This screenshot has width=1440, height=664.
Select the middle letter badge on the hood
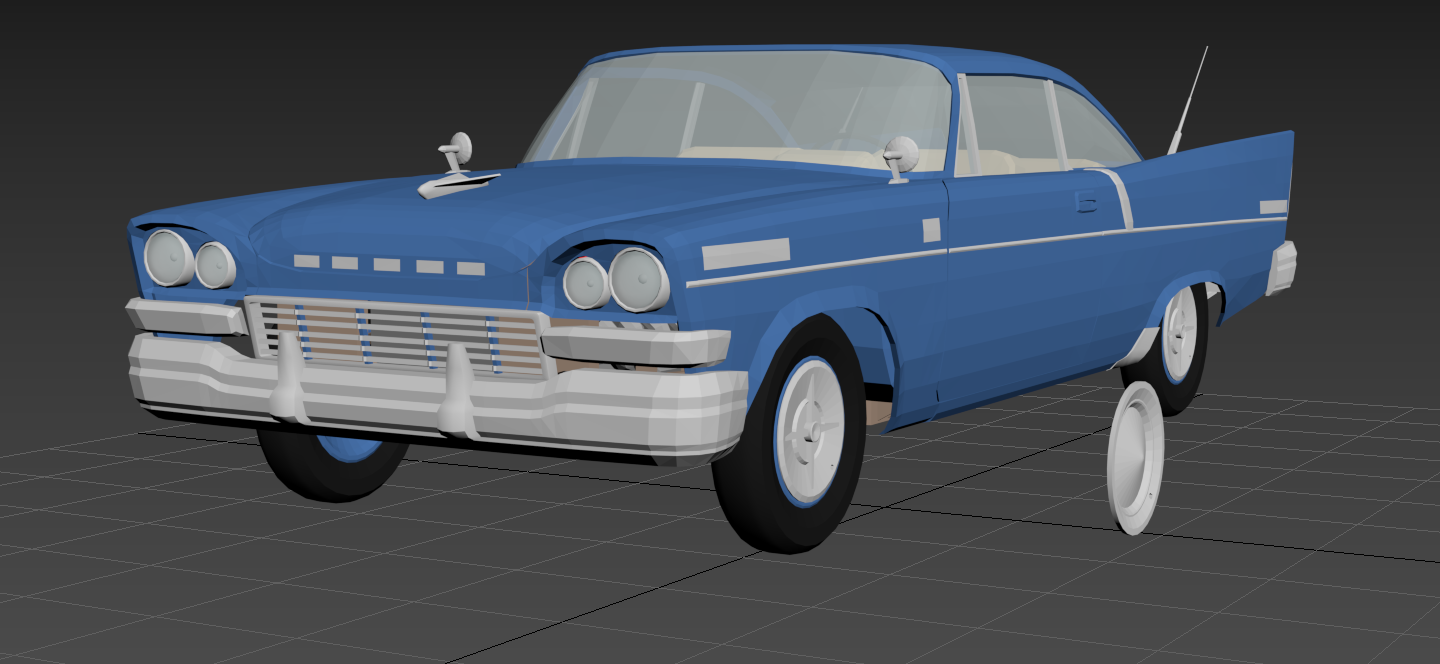coord(387,265)
